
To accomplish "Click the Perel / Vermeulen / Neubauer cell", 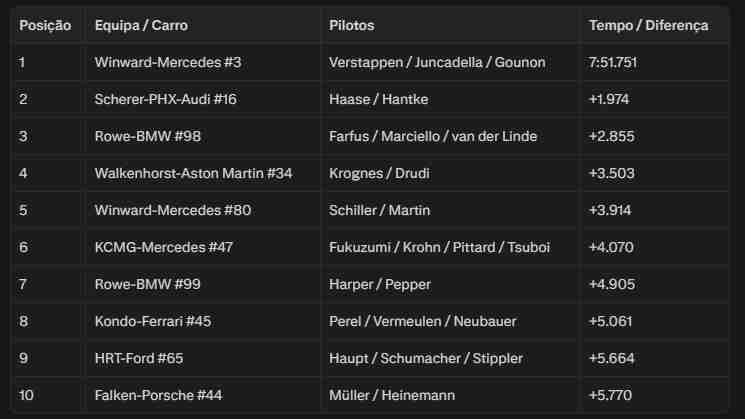I will [x=410, y=321].
